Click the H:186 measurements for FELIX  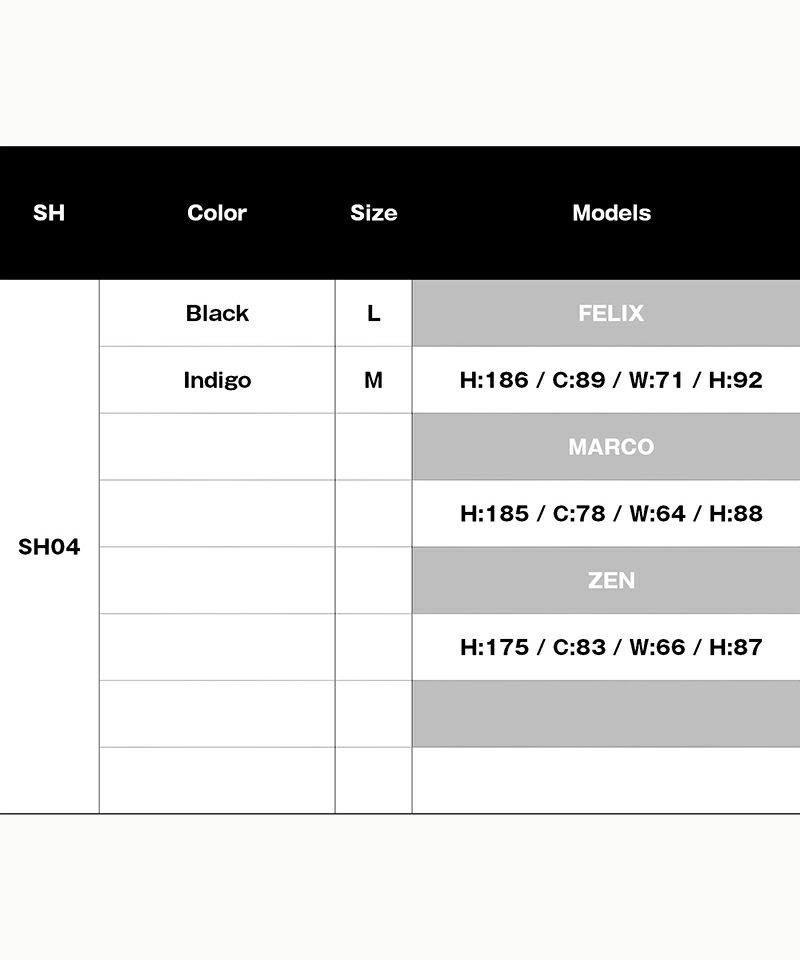coord(611,380)
